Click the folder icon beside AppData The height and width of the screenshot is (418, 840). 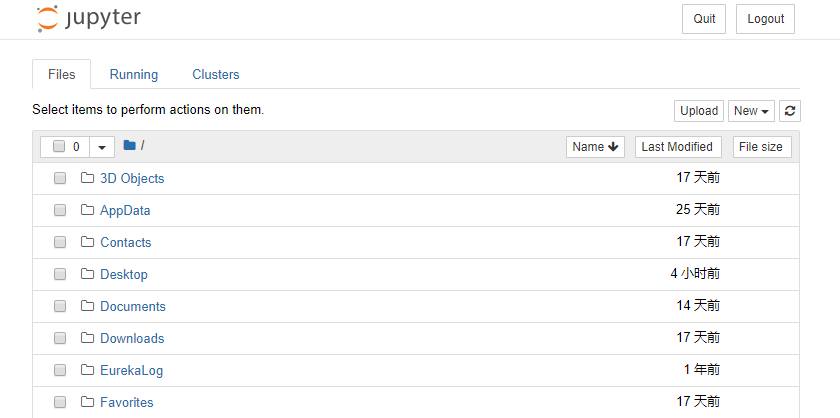point(87,210)
